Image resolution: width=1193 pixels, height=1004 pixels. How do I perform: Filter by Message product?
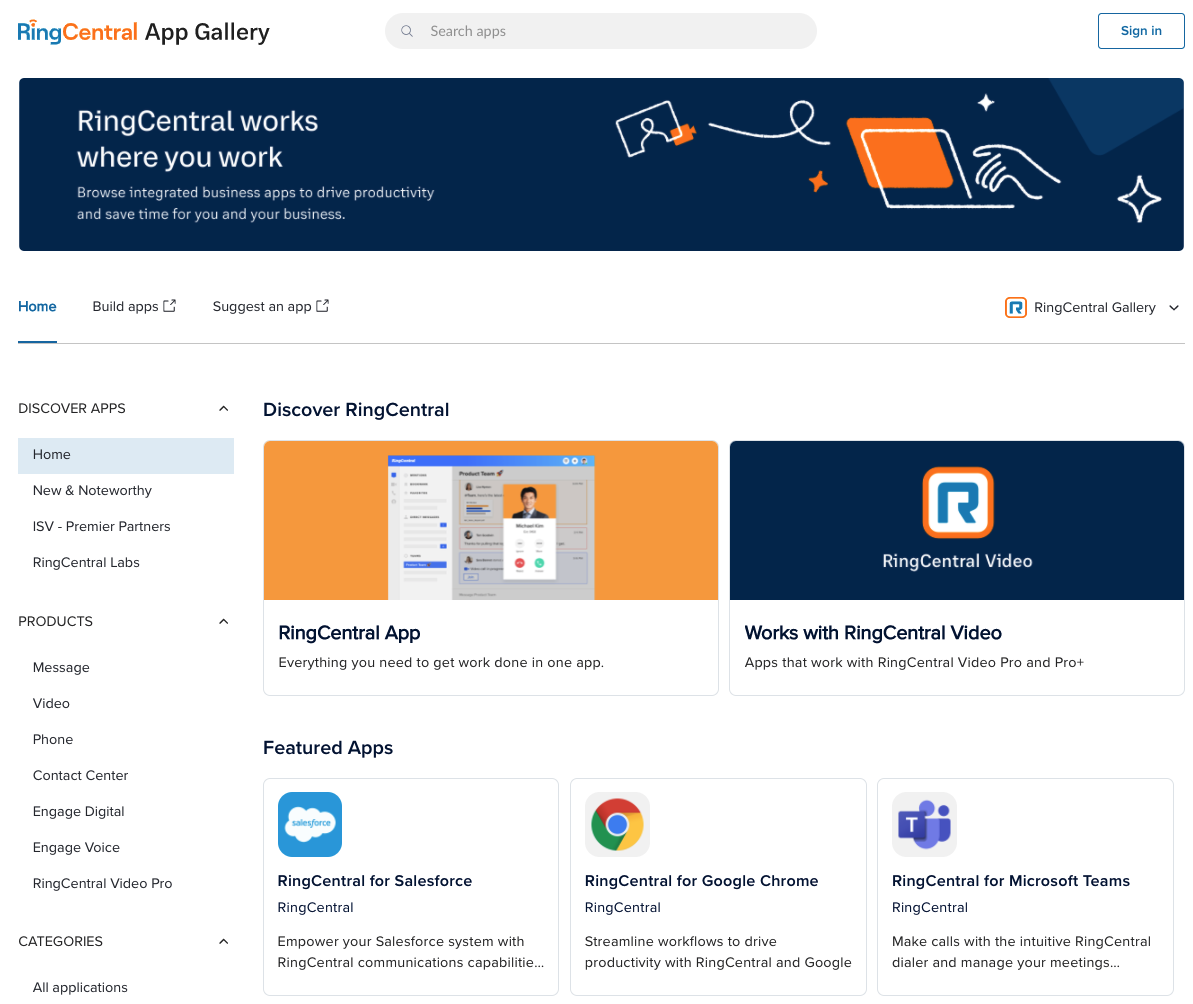click(x=61, y=668)
